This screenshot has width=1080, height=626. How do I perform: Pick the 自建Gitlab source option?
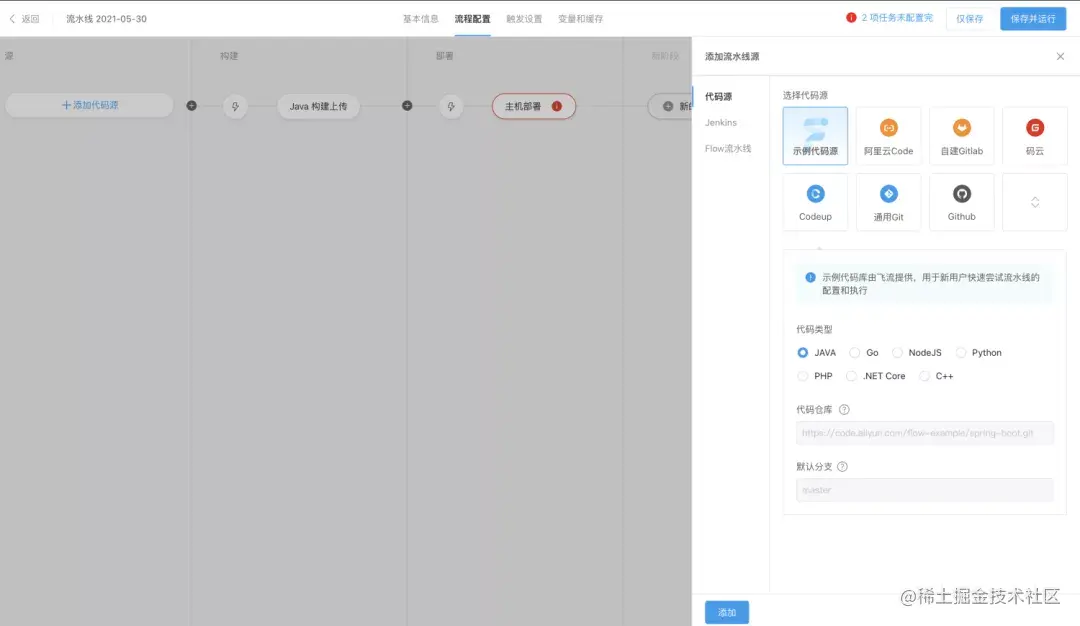point(962,136)
